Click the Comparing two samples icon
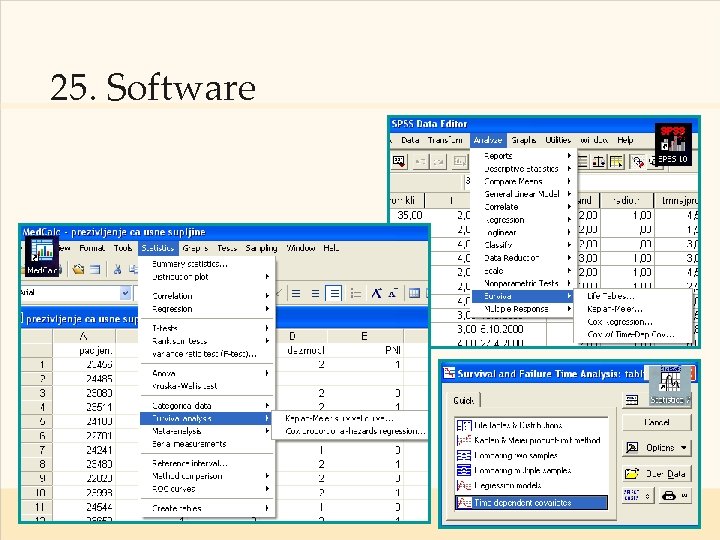 (464, 456)
